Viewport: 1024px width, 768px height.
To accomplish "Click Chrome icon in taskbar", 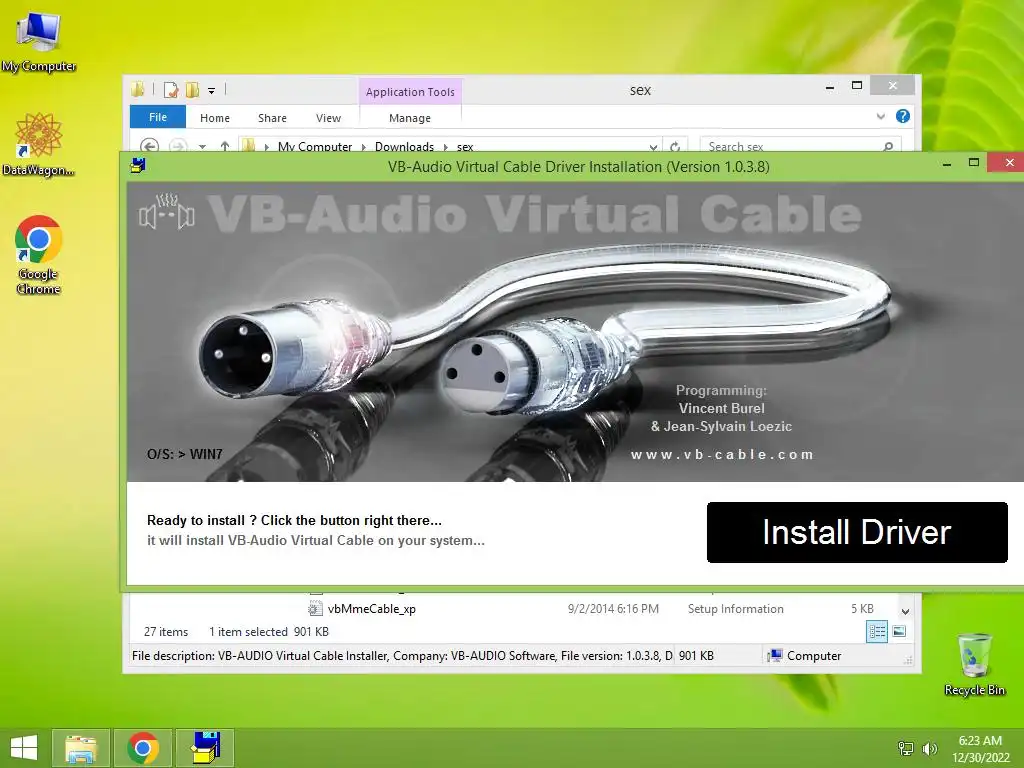I will pos(143,748).
